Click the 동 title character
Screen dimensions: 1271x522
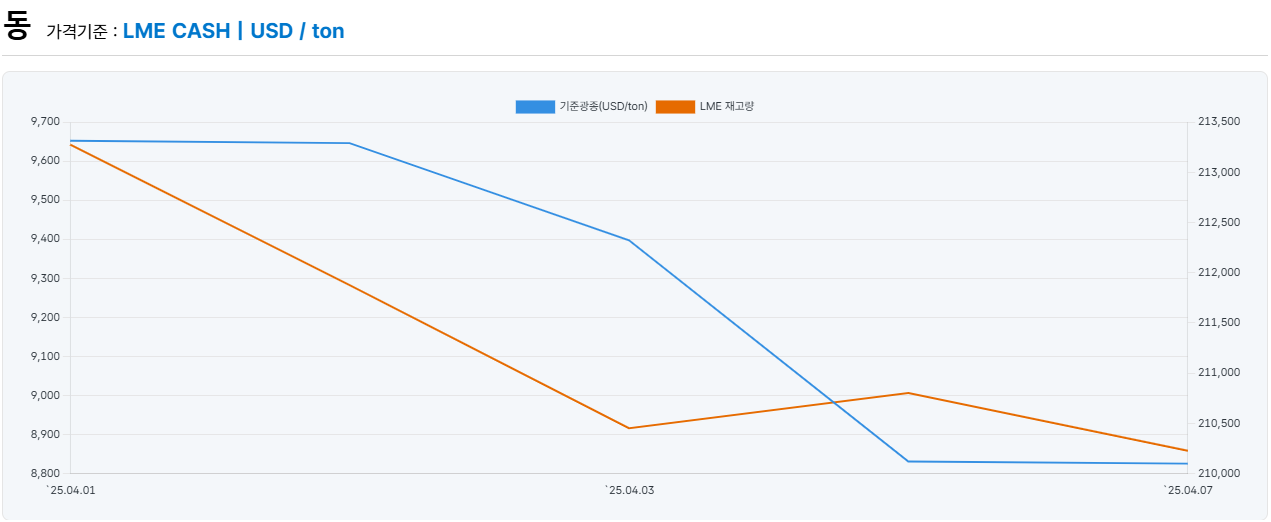(17, 26)
